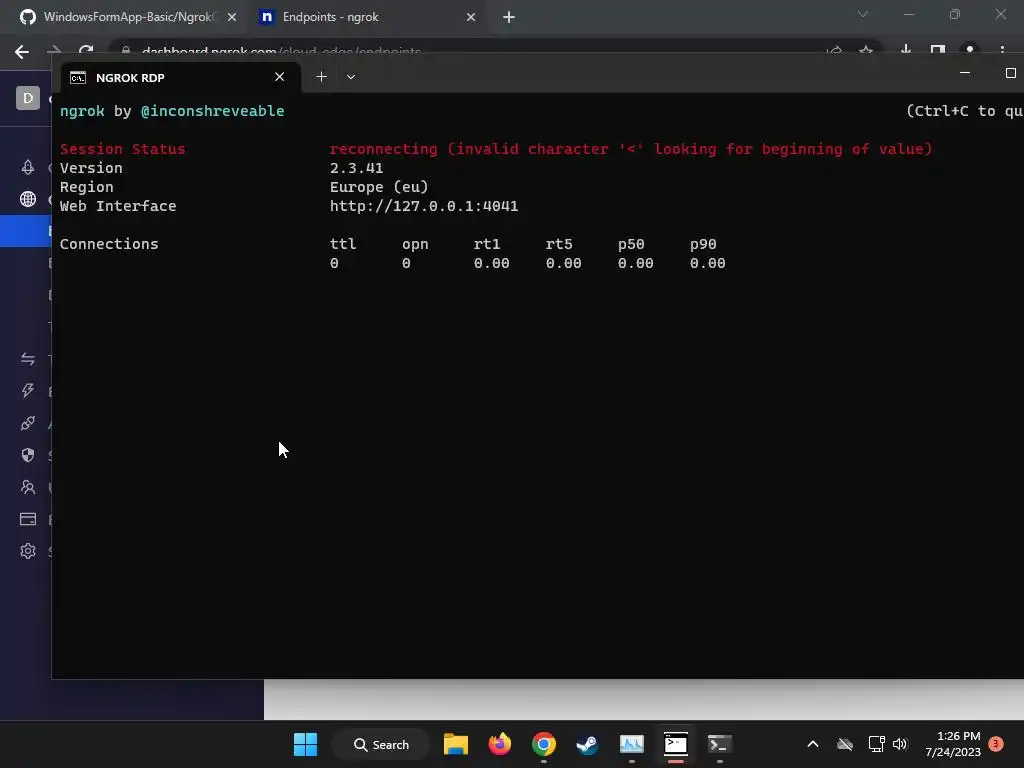The height and width of the screenshot is (768, 1024).
Task: Open the active terminal taskbar icon
Action: 676,744
